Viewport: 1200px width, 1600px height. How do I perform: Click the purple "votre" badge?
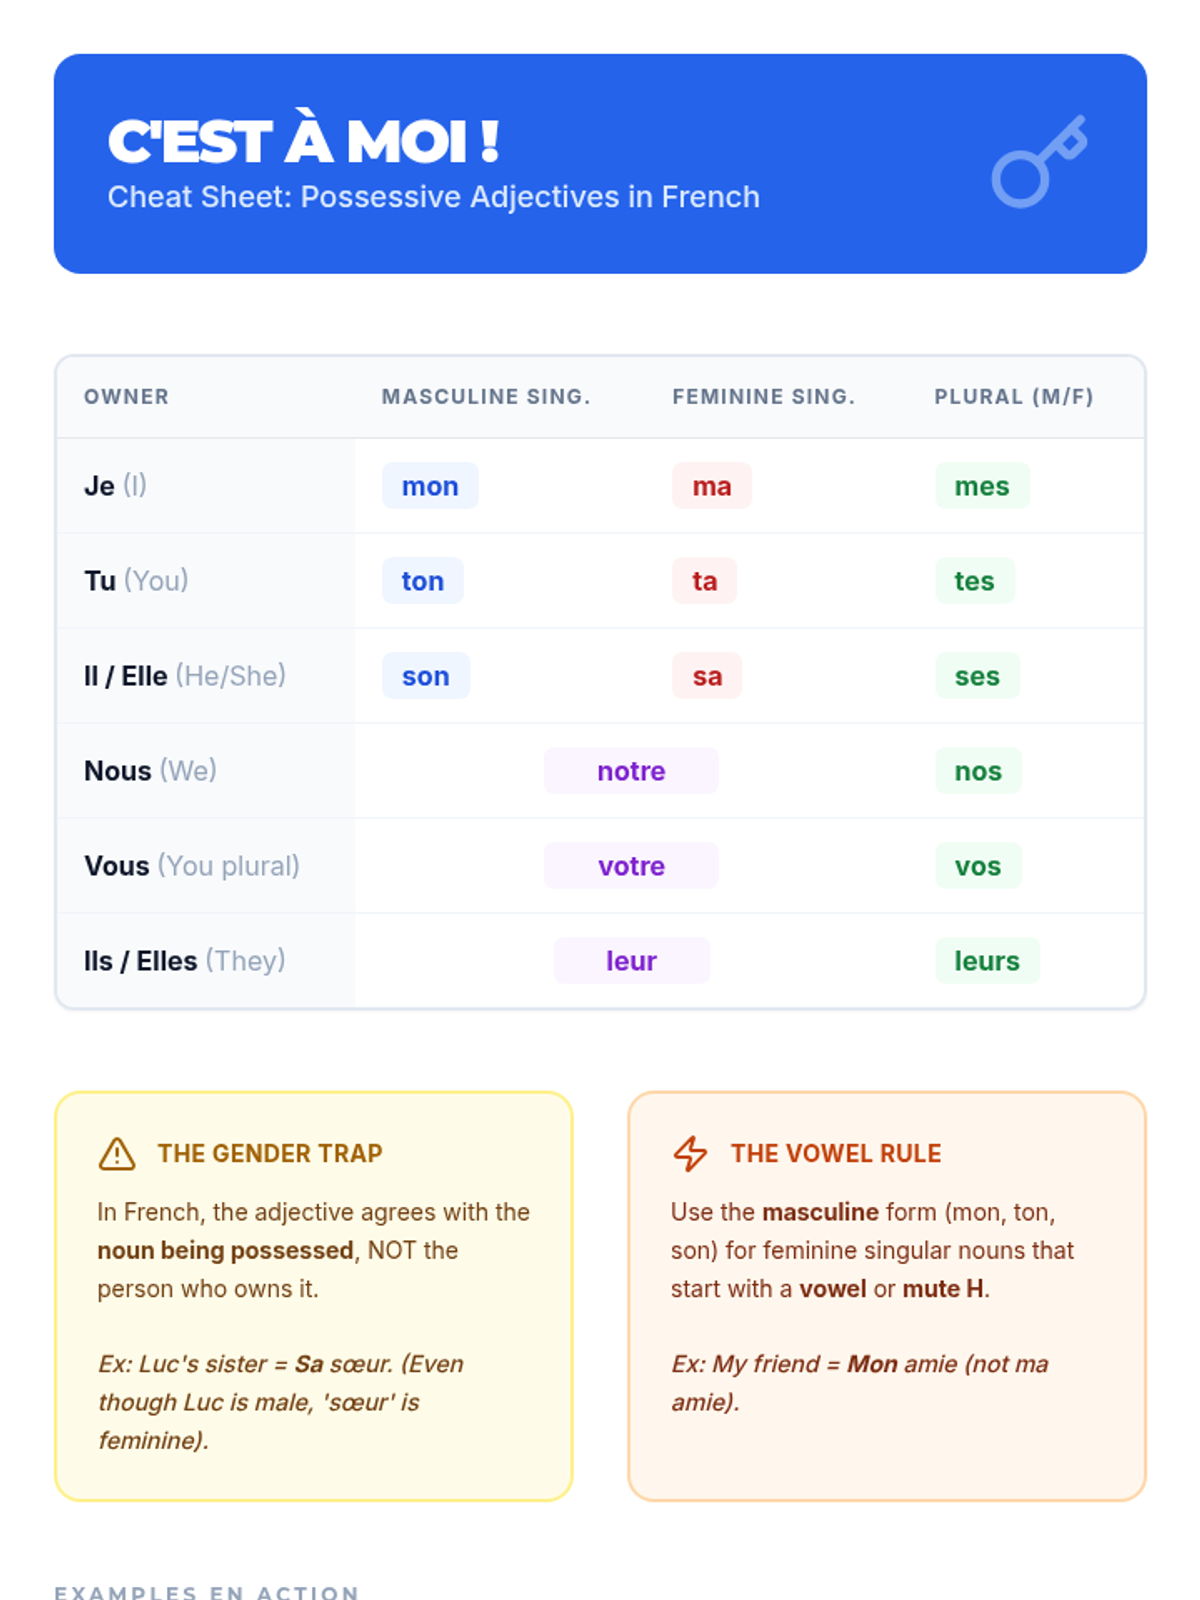click(x=631, y=866)
